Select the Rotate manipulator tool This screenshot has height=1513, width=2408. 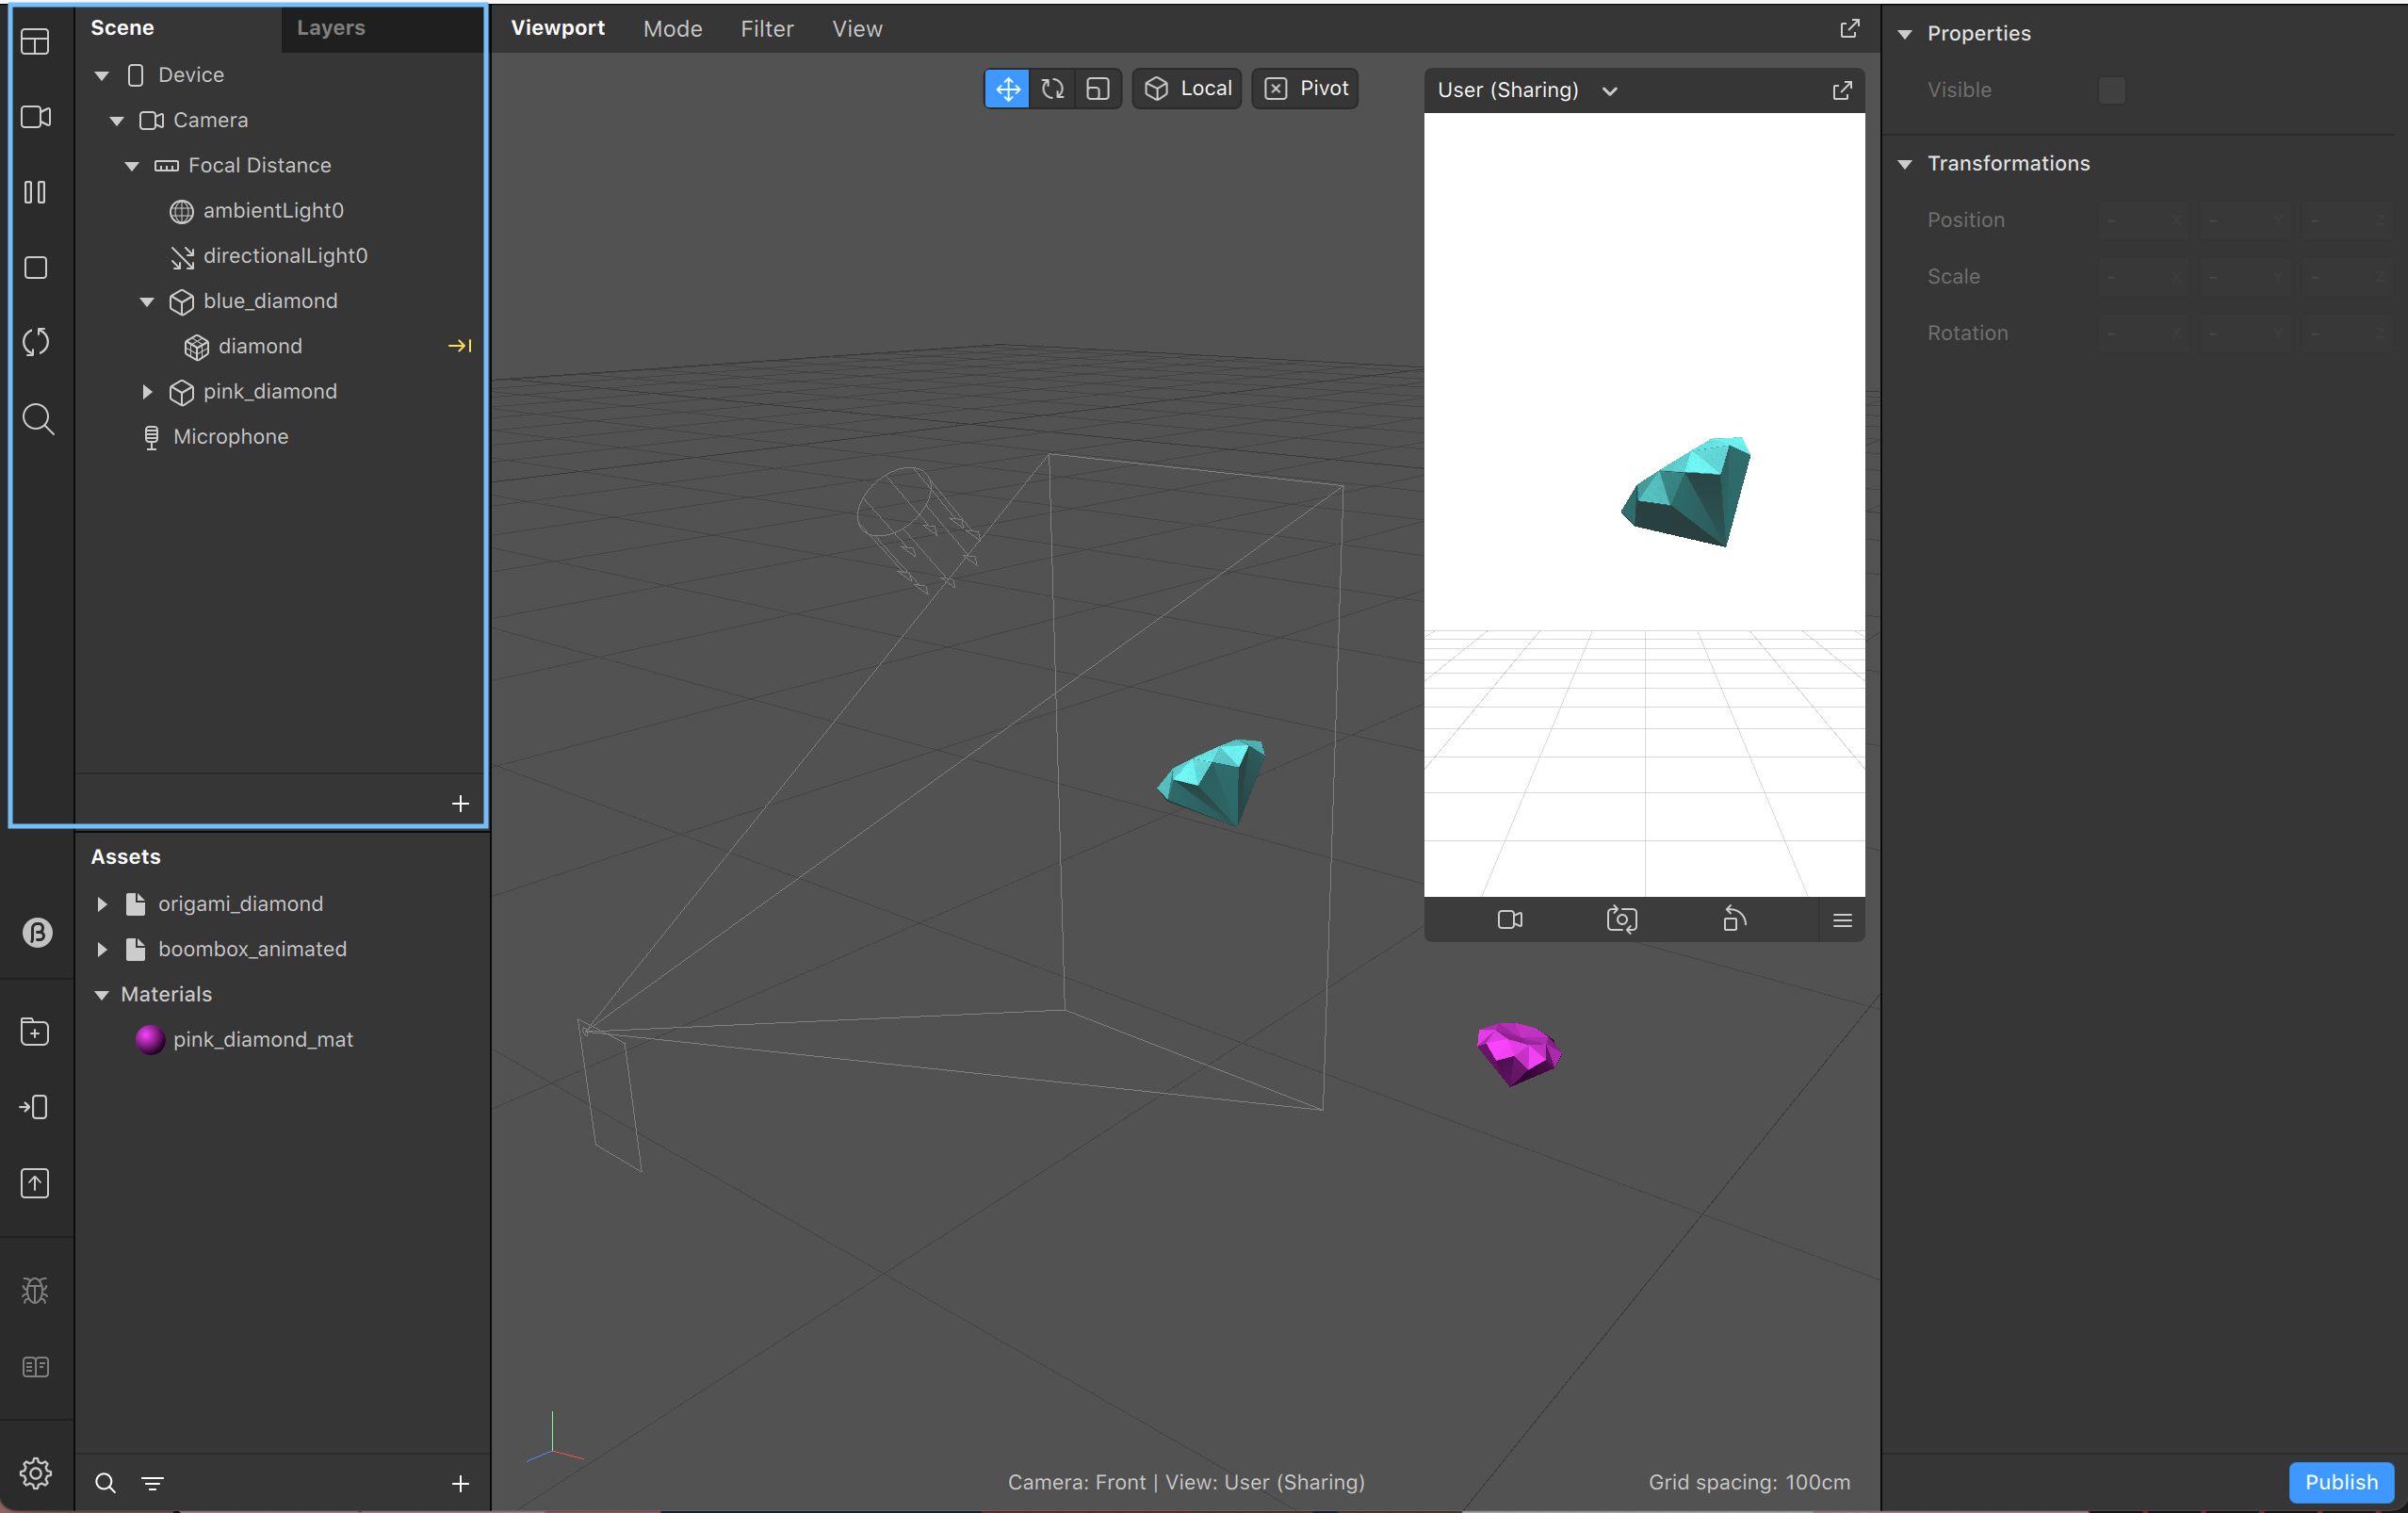(1052, 88)
